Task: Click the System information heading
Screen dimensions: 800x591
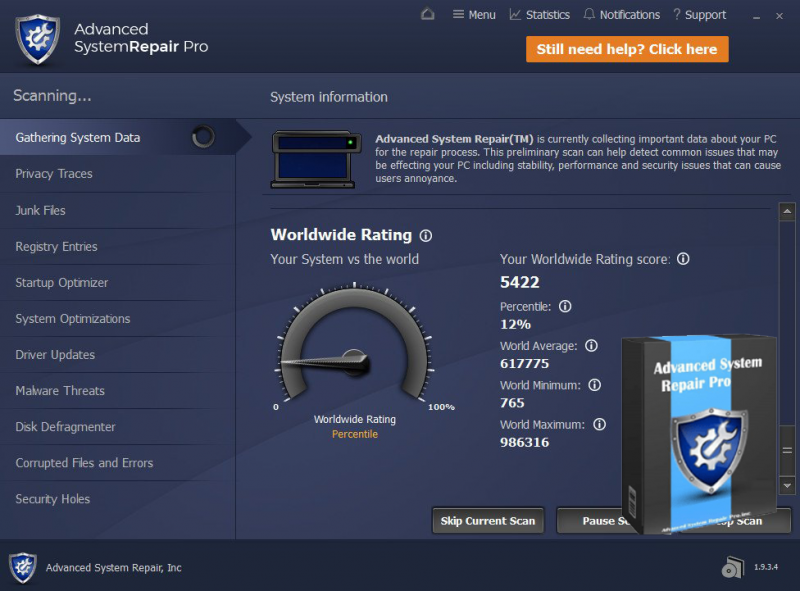Action: coord(329,97)
